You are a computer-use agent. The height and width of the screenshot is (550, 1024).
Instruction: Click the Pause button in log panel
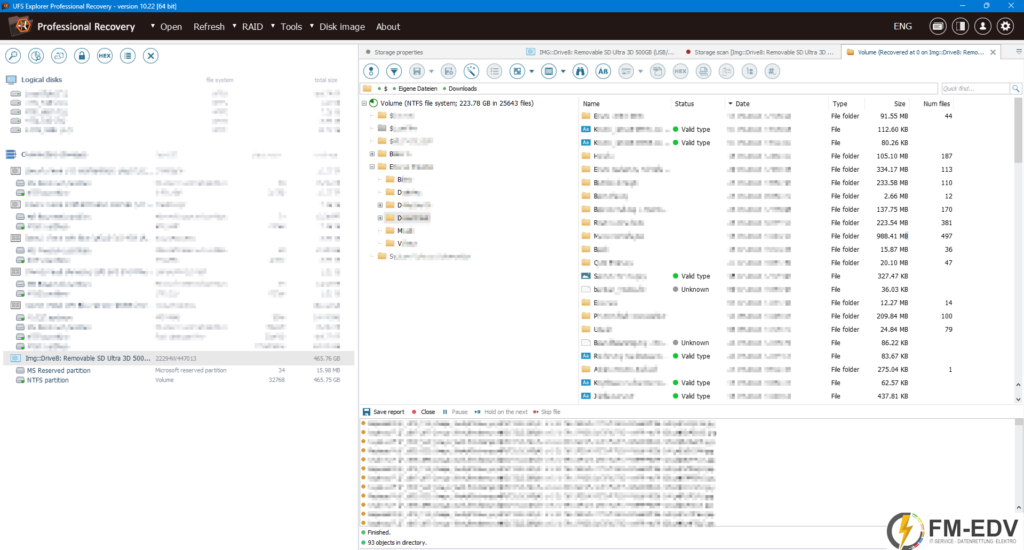point(455,412)
